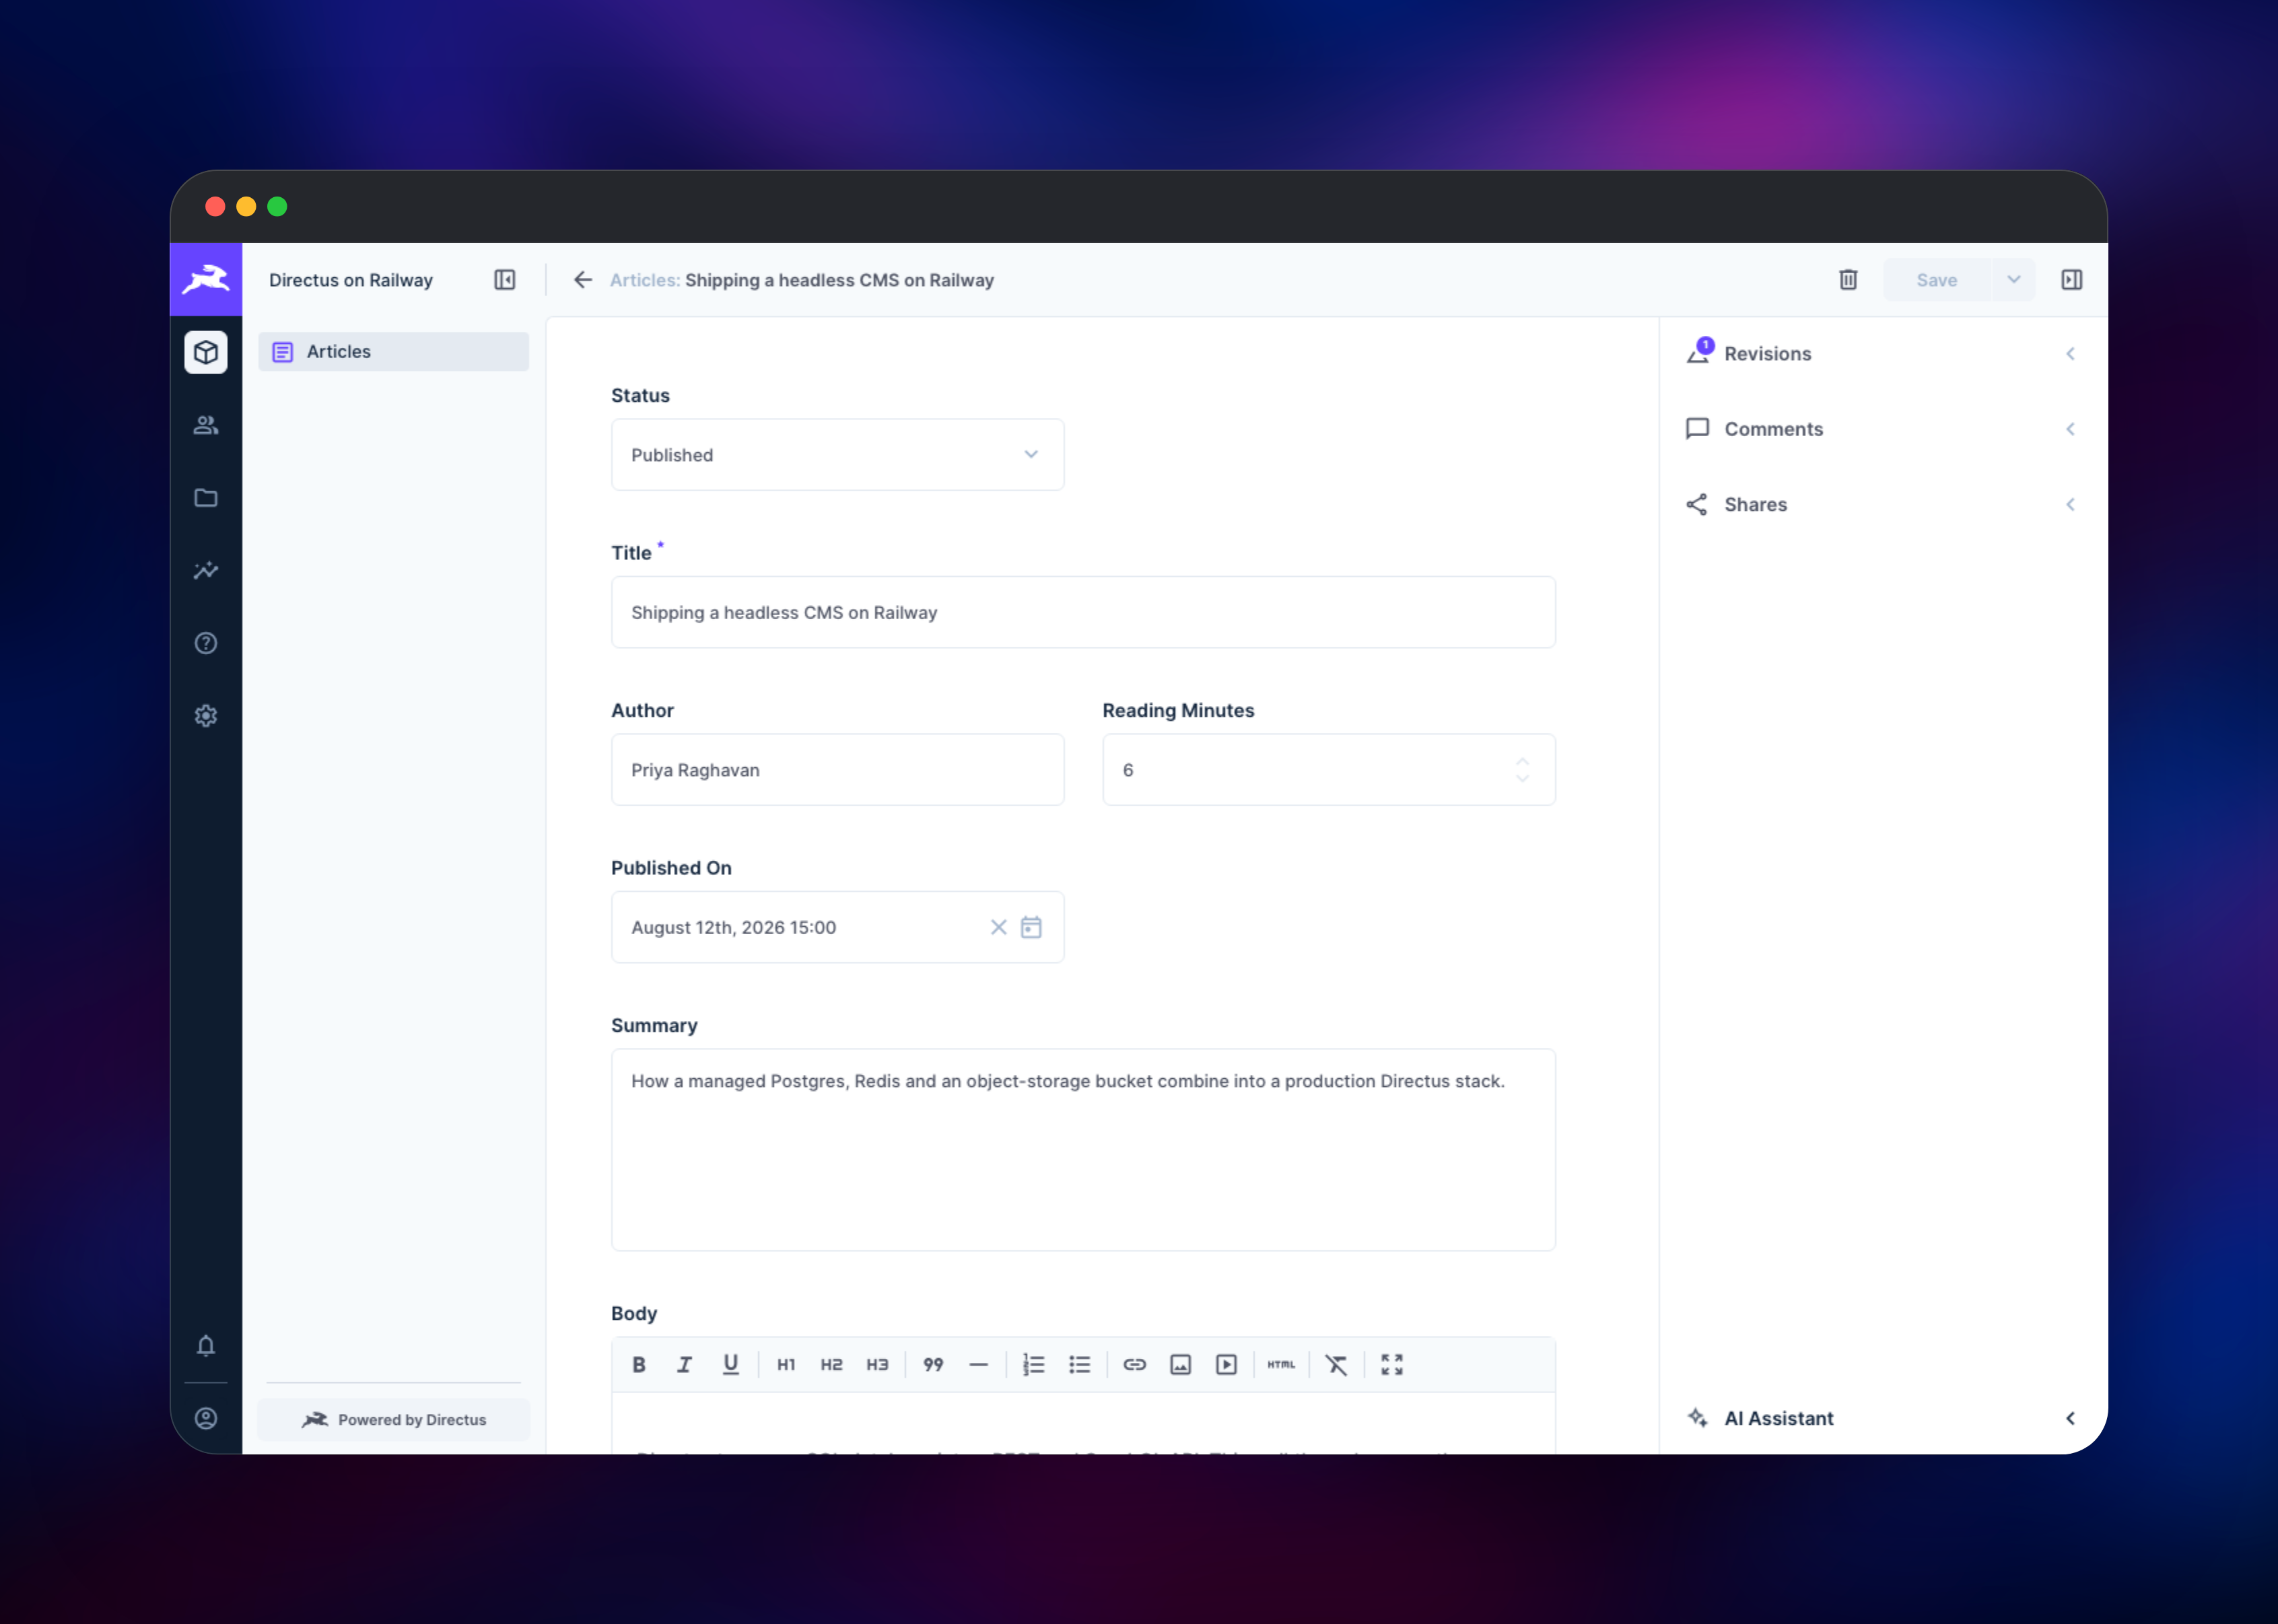2278x1624 pixels.
Task: Click the Directus on Railway project name
Action: pyautogui.click(x=351, y=280)
